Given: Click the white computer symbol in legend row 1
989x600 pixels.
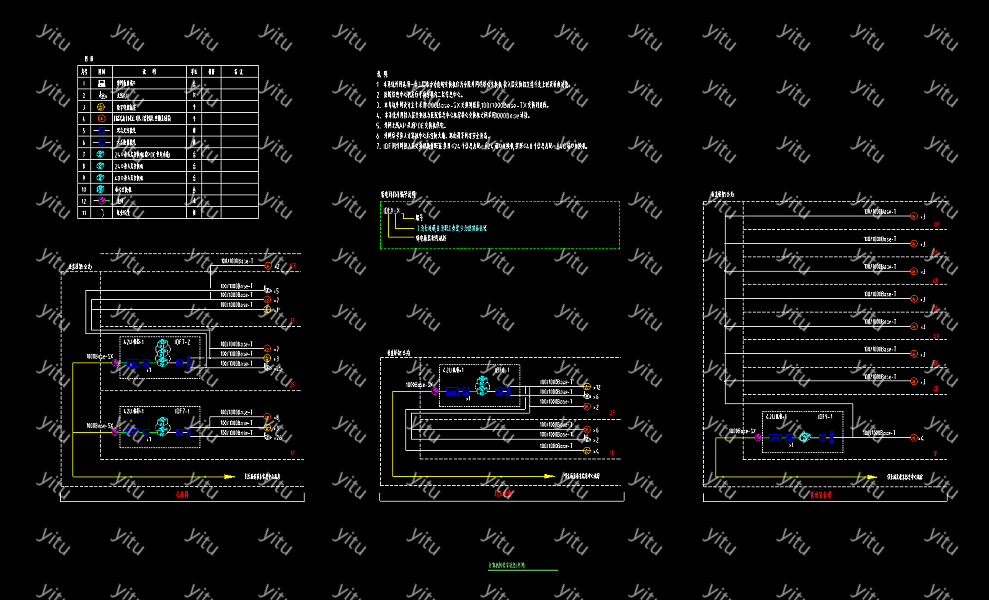Looking at the screenshot, I should [101, 83].
